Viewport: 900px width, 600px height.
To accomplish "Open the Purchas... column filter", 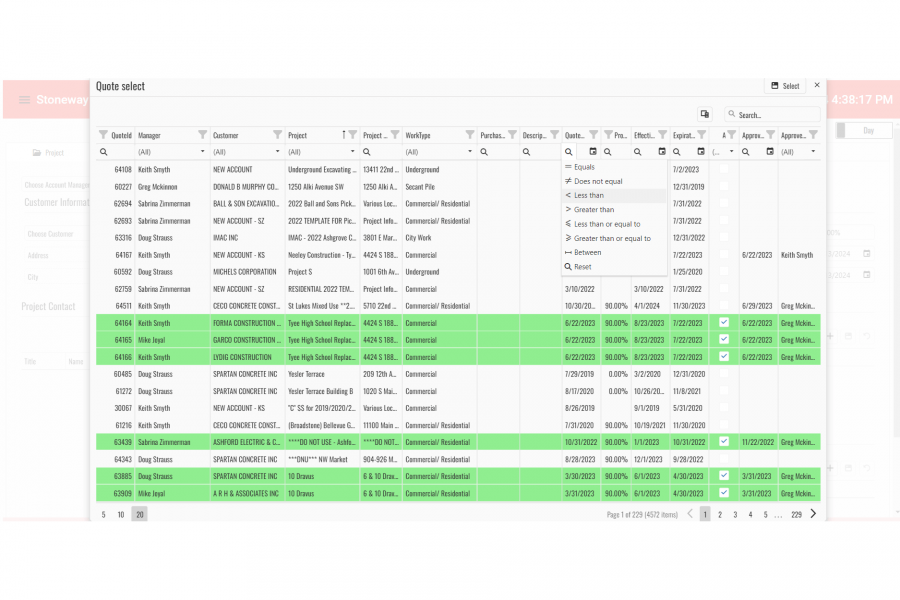I will pyautogui.click(x=513, y=135).
